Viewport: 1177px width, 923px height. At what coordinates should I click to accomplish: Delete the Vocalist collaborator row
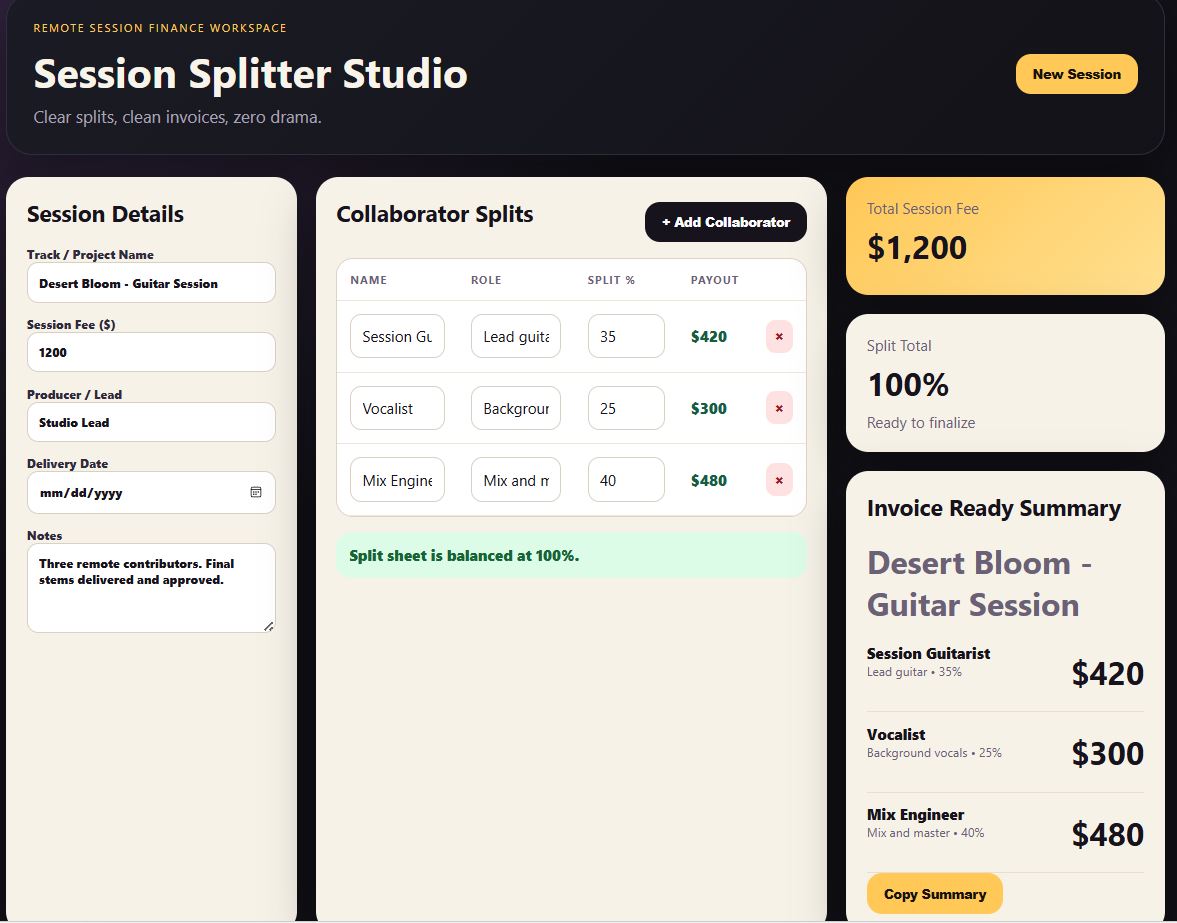tap(779, 408)
